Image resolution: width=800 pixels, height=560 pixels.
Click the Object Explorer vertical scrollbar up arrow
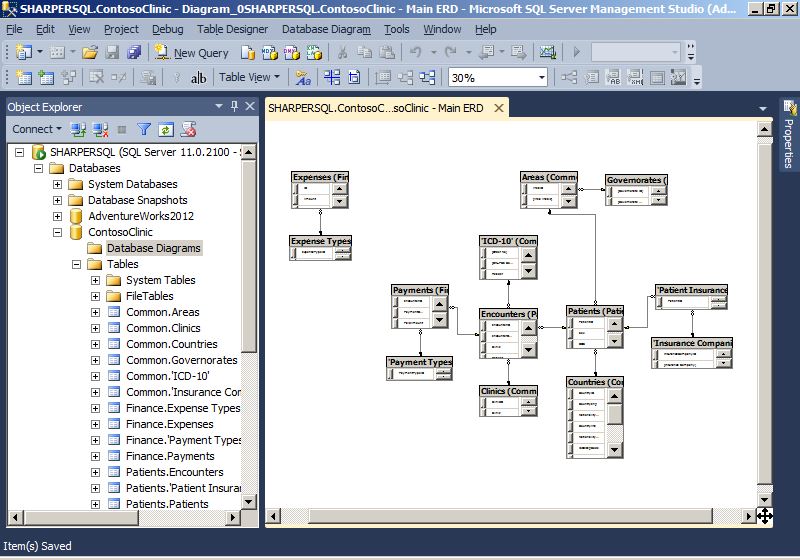248,152
